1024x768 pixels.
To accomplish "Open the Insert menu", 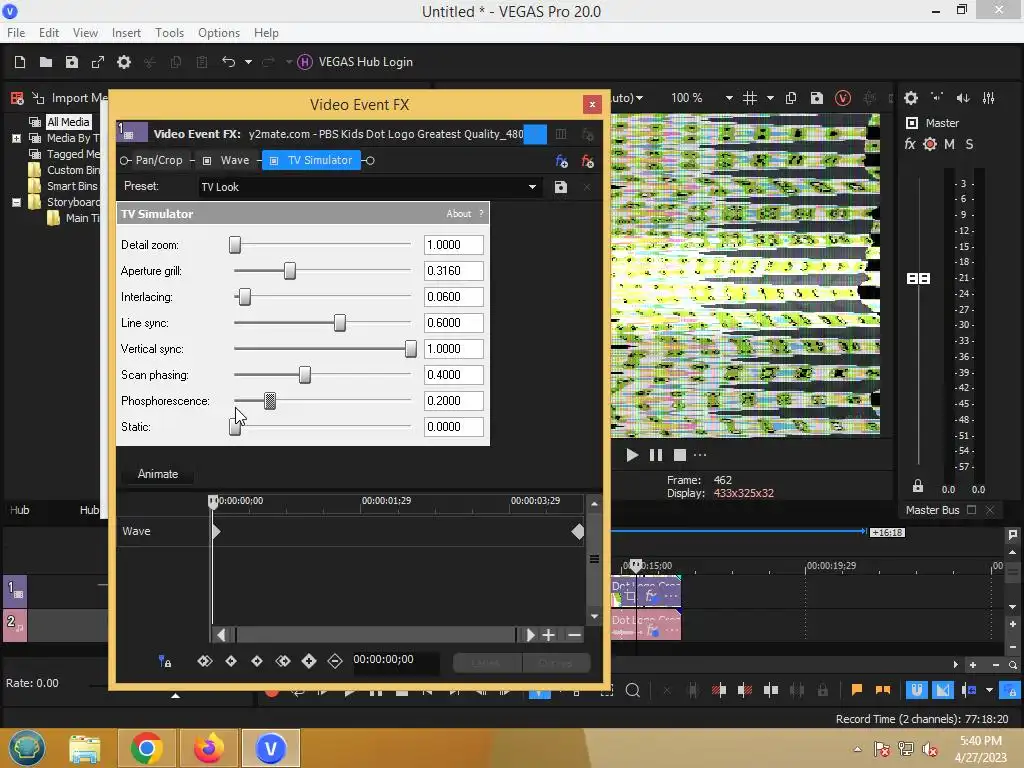I will click(x=126, y=33).
